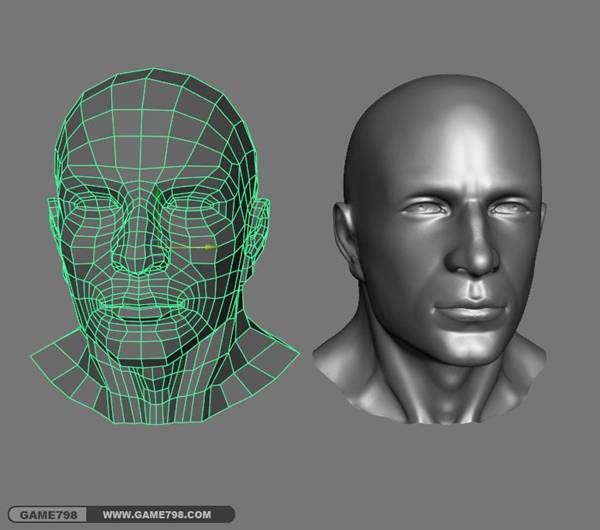Click the WWW.GAME798.COM text
600x530 pixels.
[x=157, y=515]
